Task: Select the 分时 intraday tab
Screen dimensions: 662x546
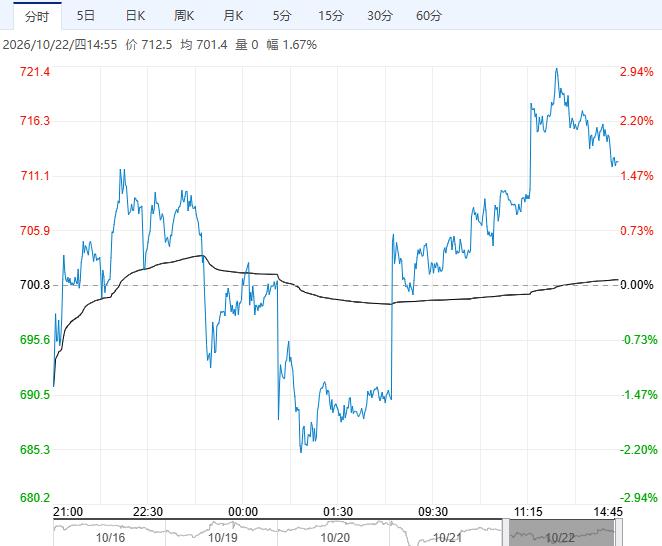Action: pyautogui.click(x=37, y=16)
